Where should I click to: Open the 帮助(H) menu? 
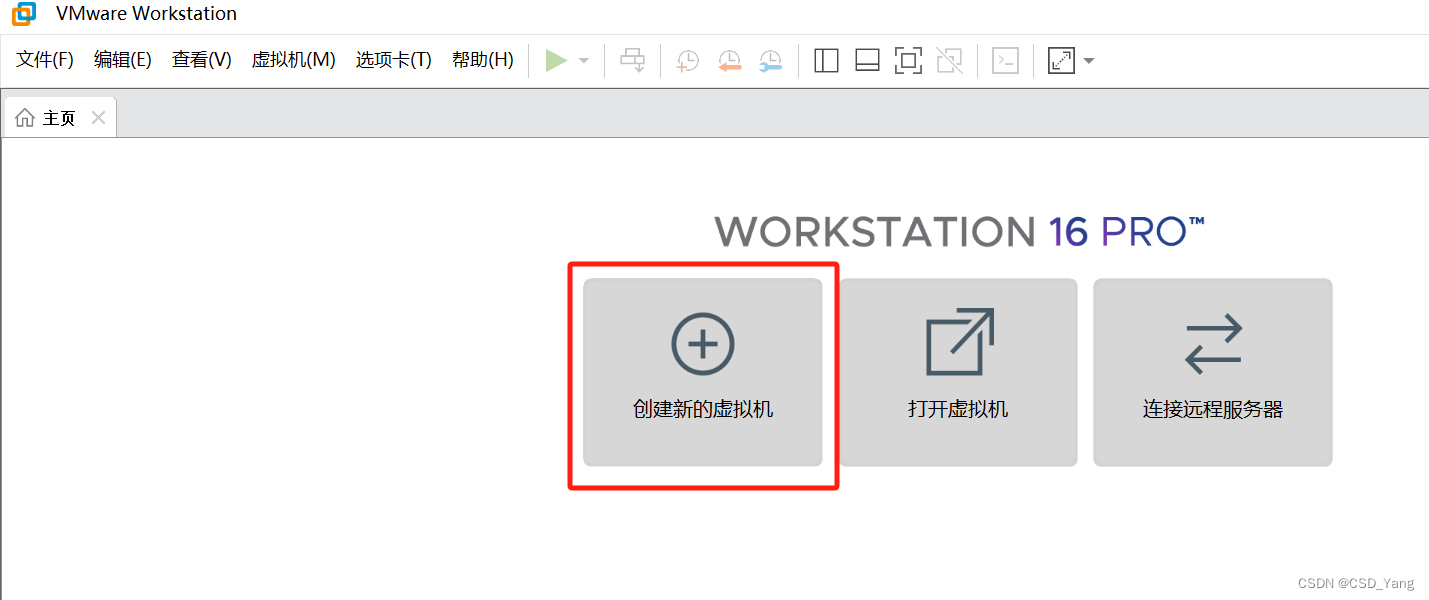[482, 60]
